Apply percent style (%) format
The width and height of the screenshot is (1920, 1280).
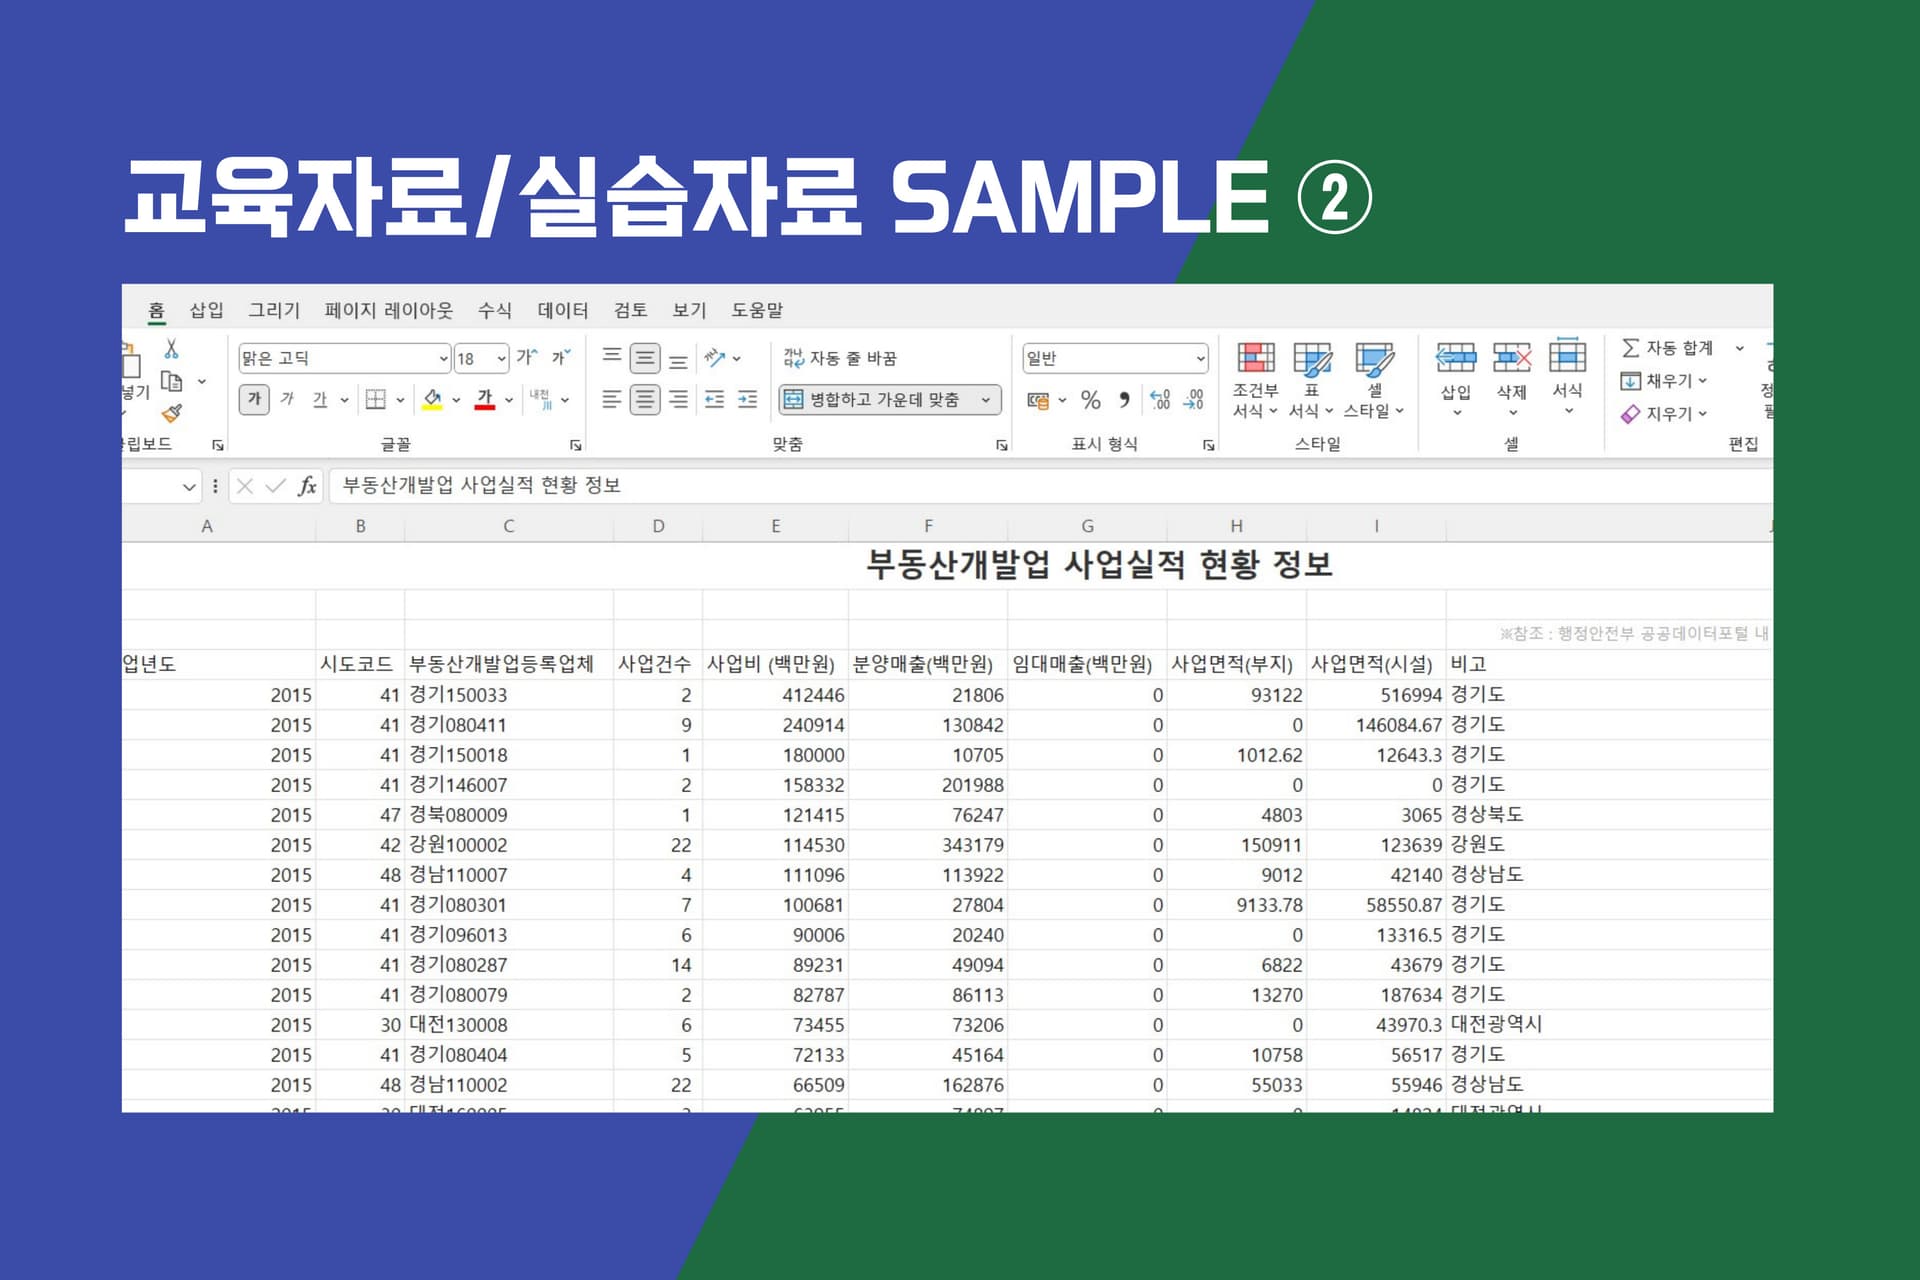[1091, 400]
